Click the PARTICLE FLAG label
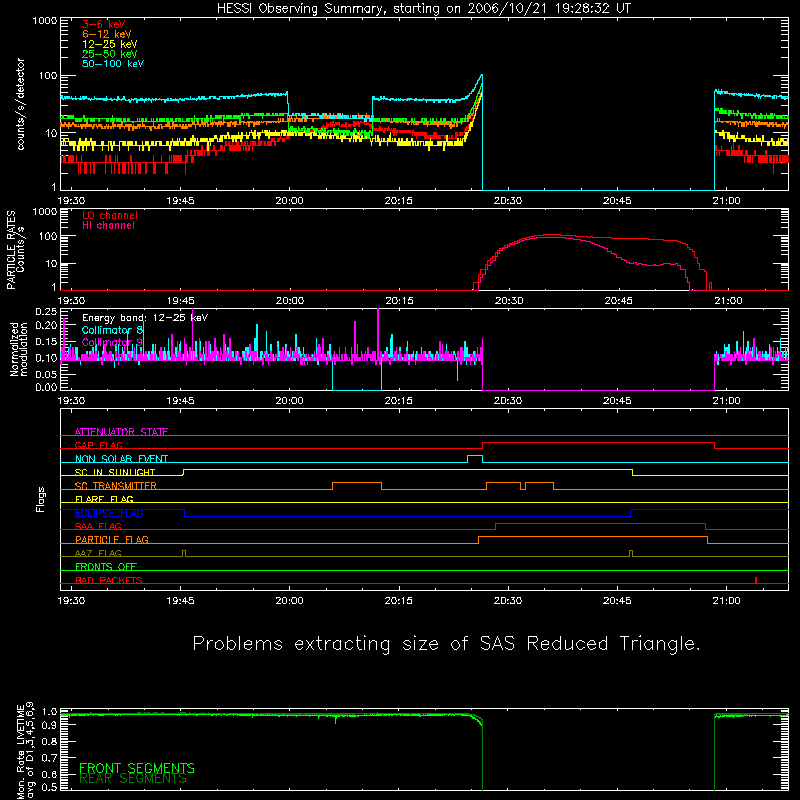This screenshot has width=800, height=800. (112, 539)
